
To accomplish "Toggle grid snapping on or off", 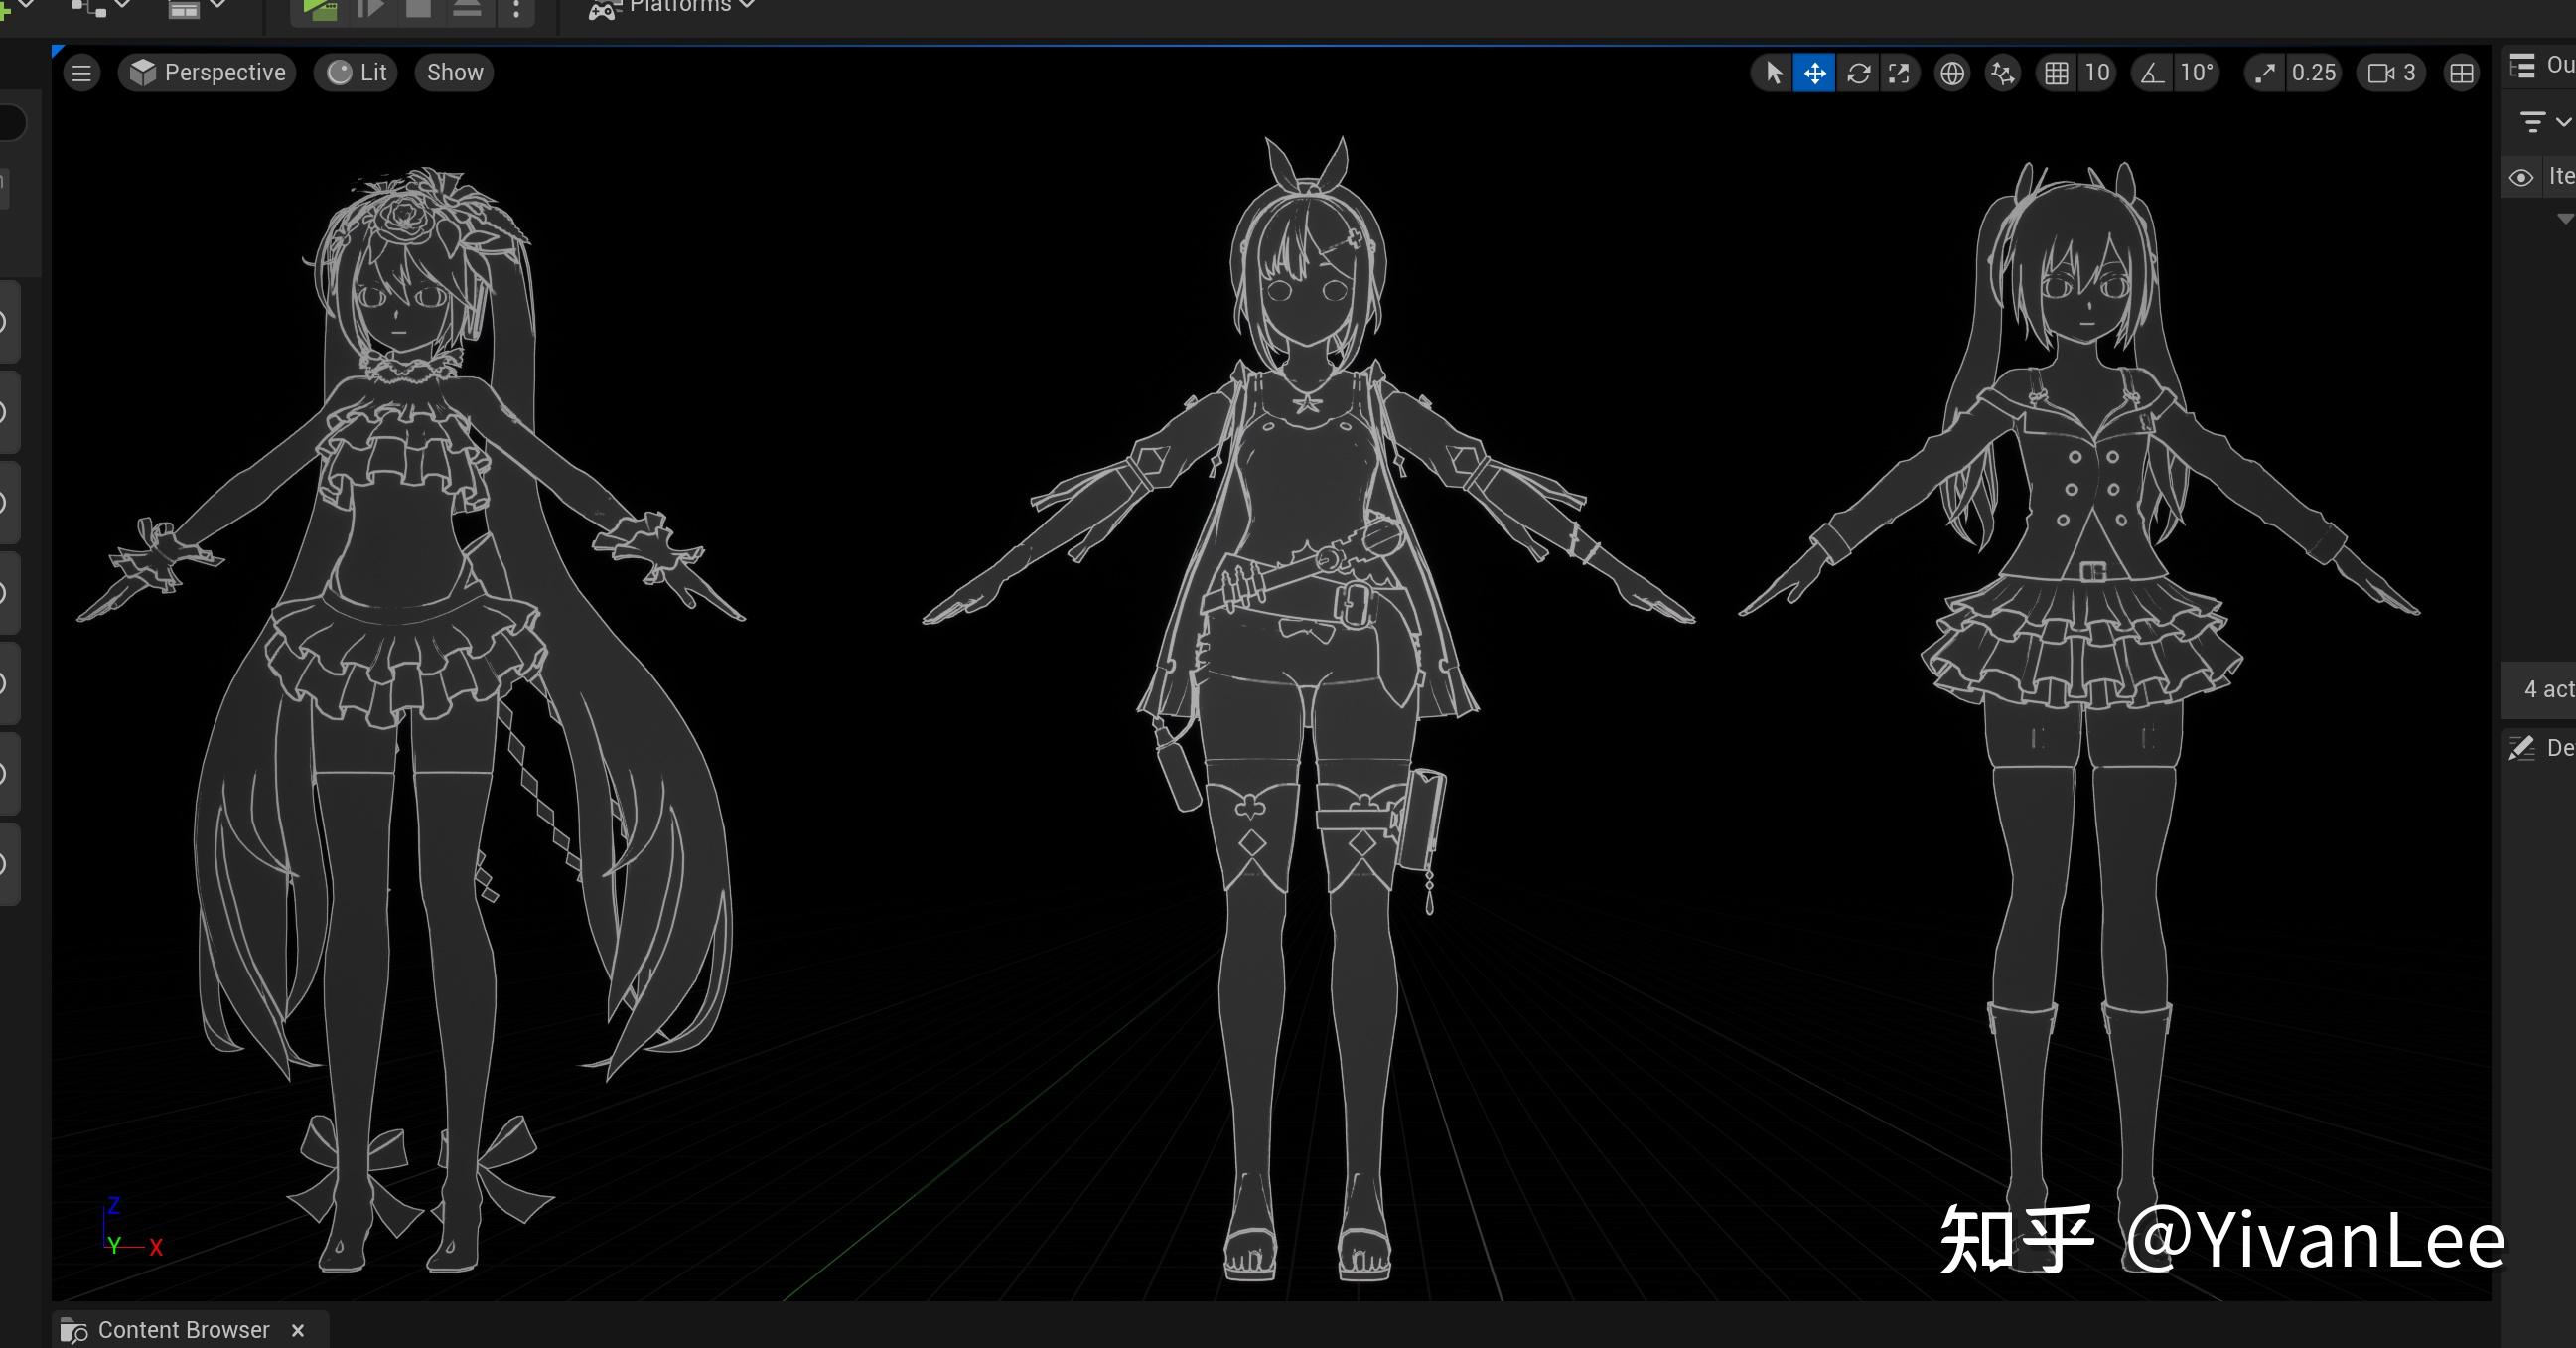I will point(2058,72).
